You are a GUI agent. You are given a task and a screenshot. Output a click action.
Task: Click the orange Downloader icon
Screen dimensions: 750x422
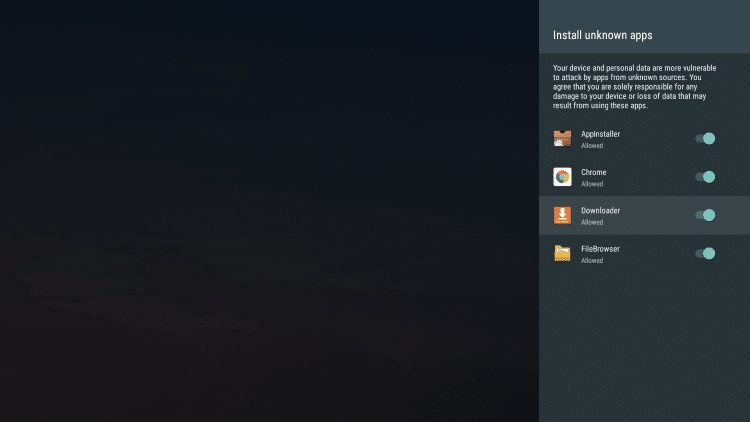(x=563, y=215)
